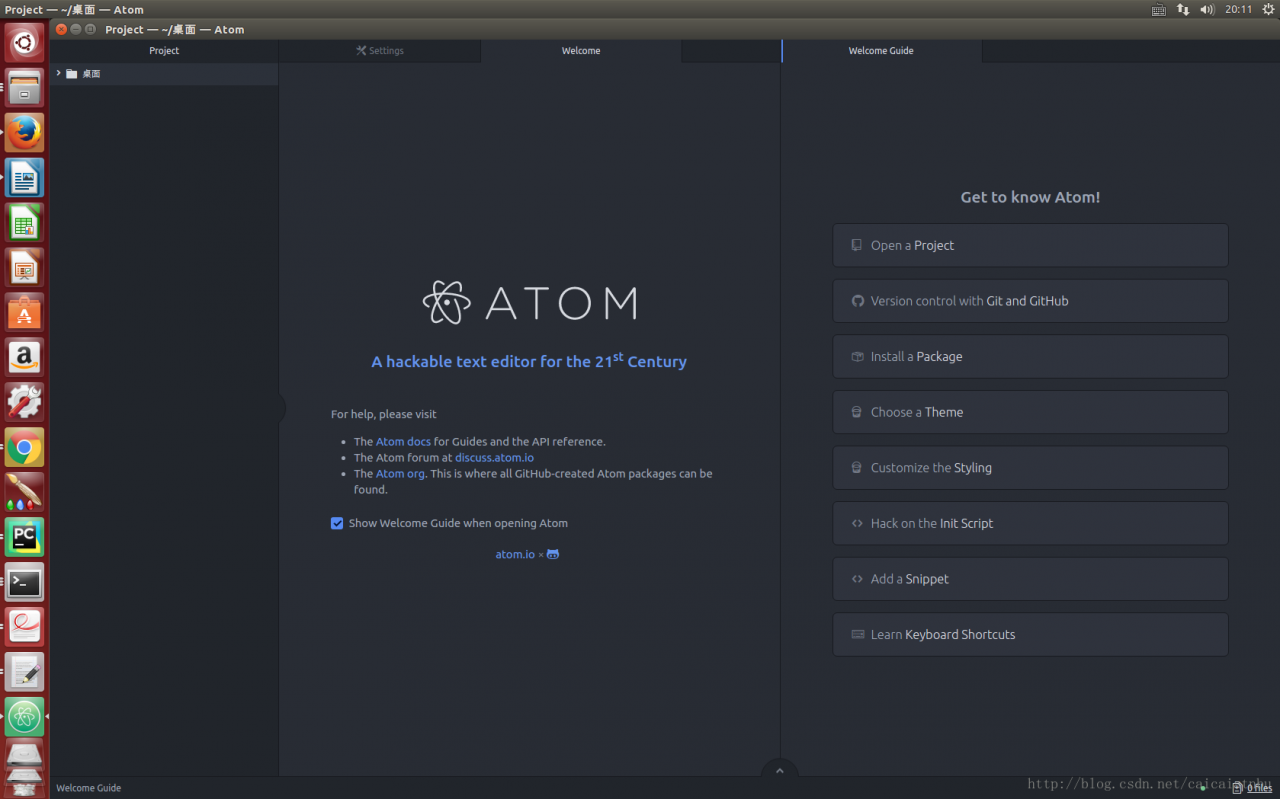
Task: Click the Google Chrome launcher icon
Action: (24, 447)
